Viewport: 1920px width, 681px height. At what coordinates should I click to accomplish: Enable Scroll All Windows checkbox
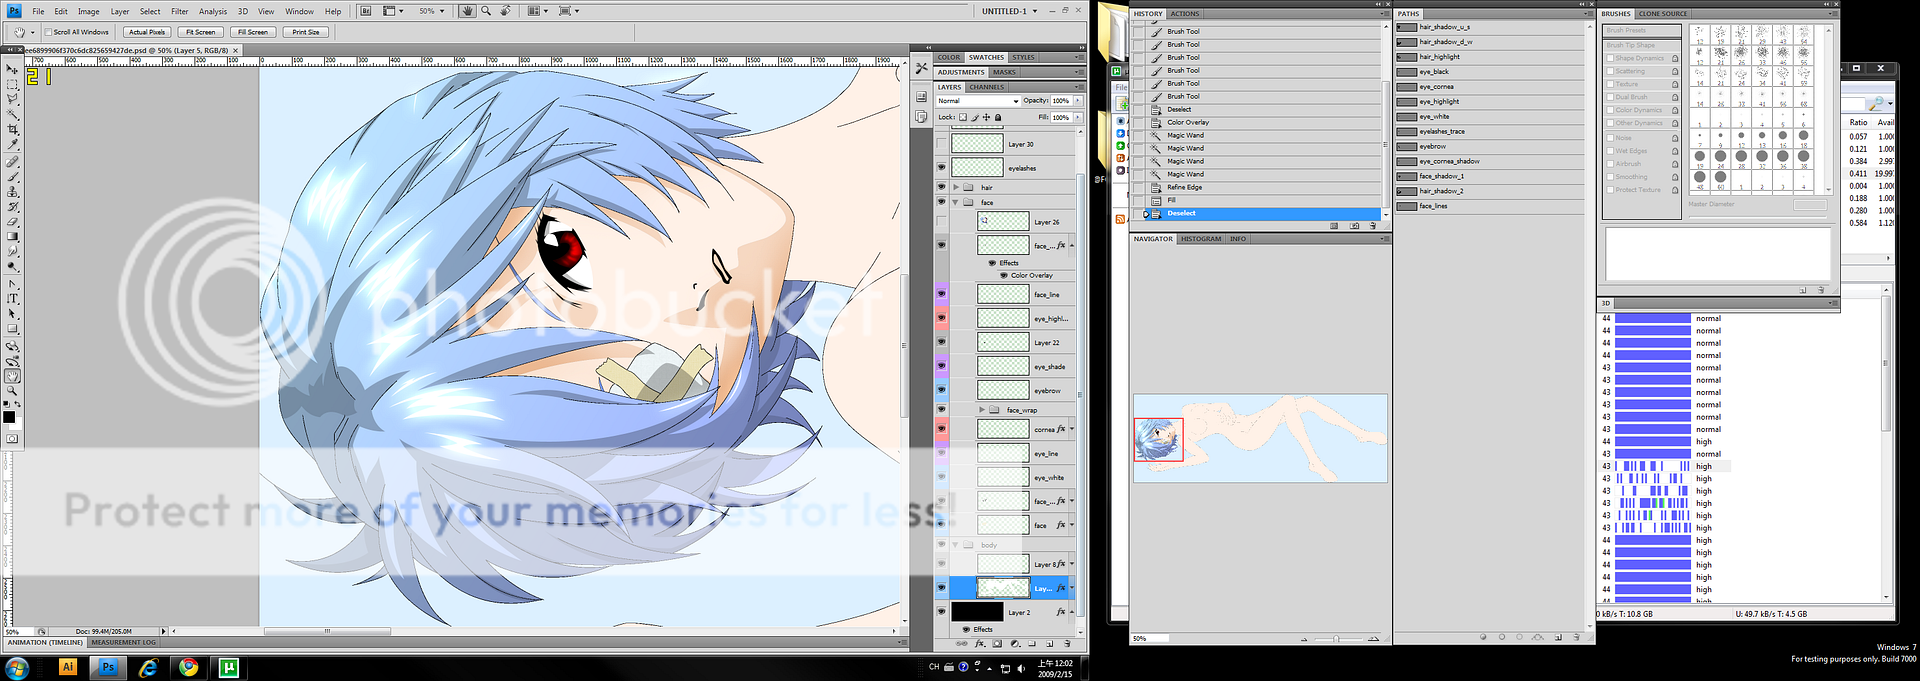[x=49, y=32]
